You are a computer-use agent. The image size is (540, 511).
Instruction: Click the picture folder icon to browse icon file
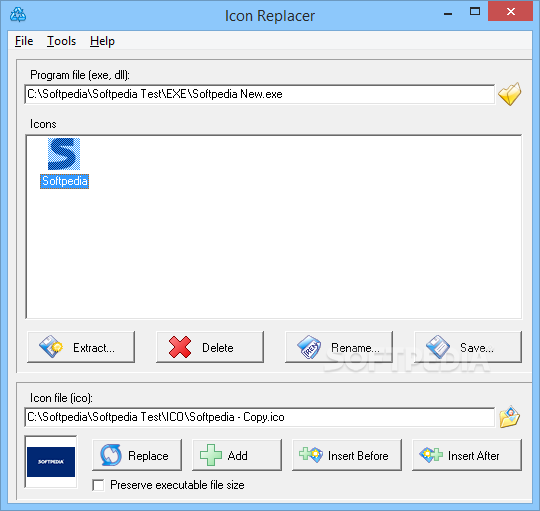coord(510,417)
